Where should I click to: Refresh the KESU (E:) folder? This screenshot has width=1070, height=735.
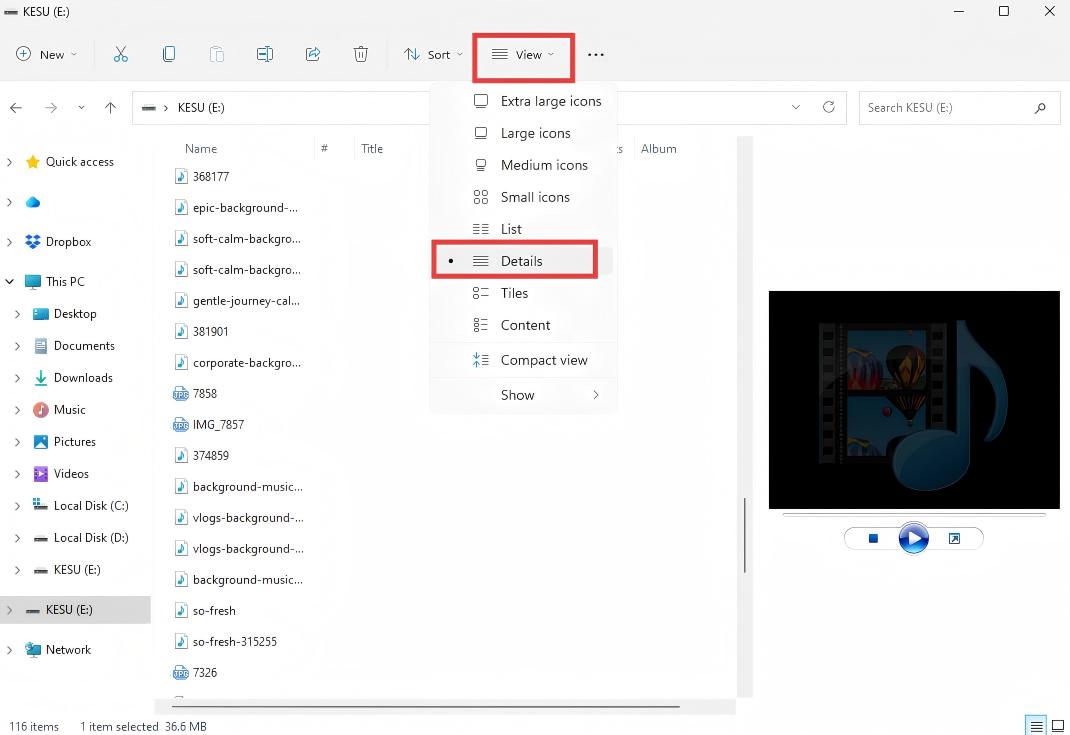pyautogui.click(x=828, y=107)
